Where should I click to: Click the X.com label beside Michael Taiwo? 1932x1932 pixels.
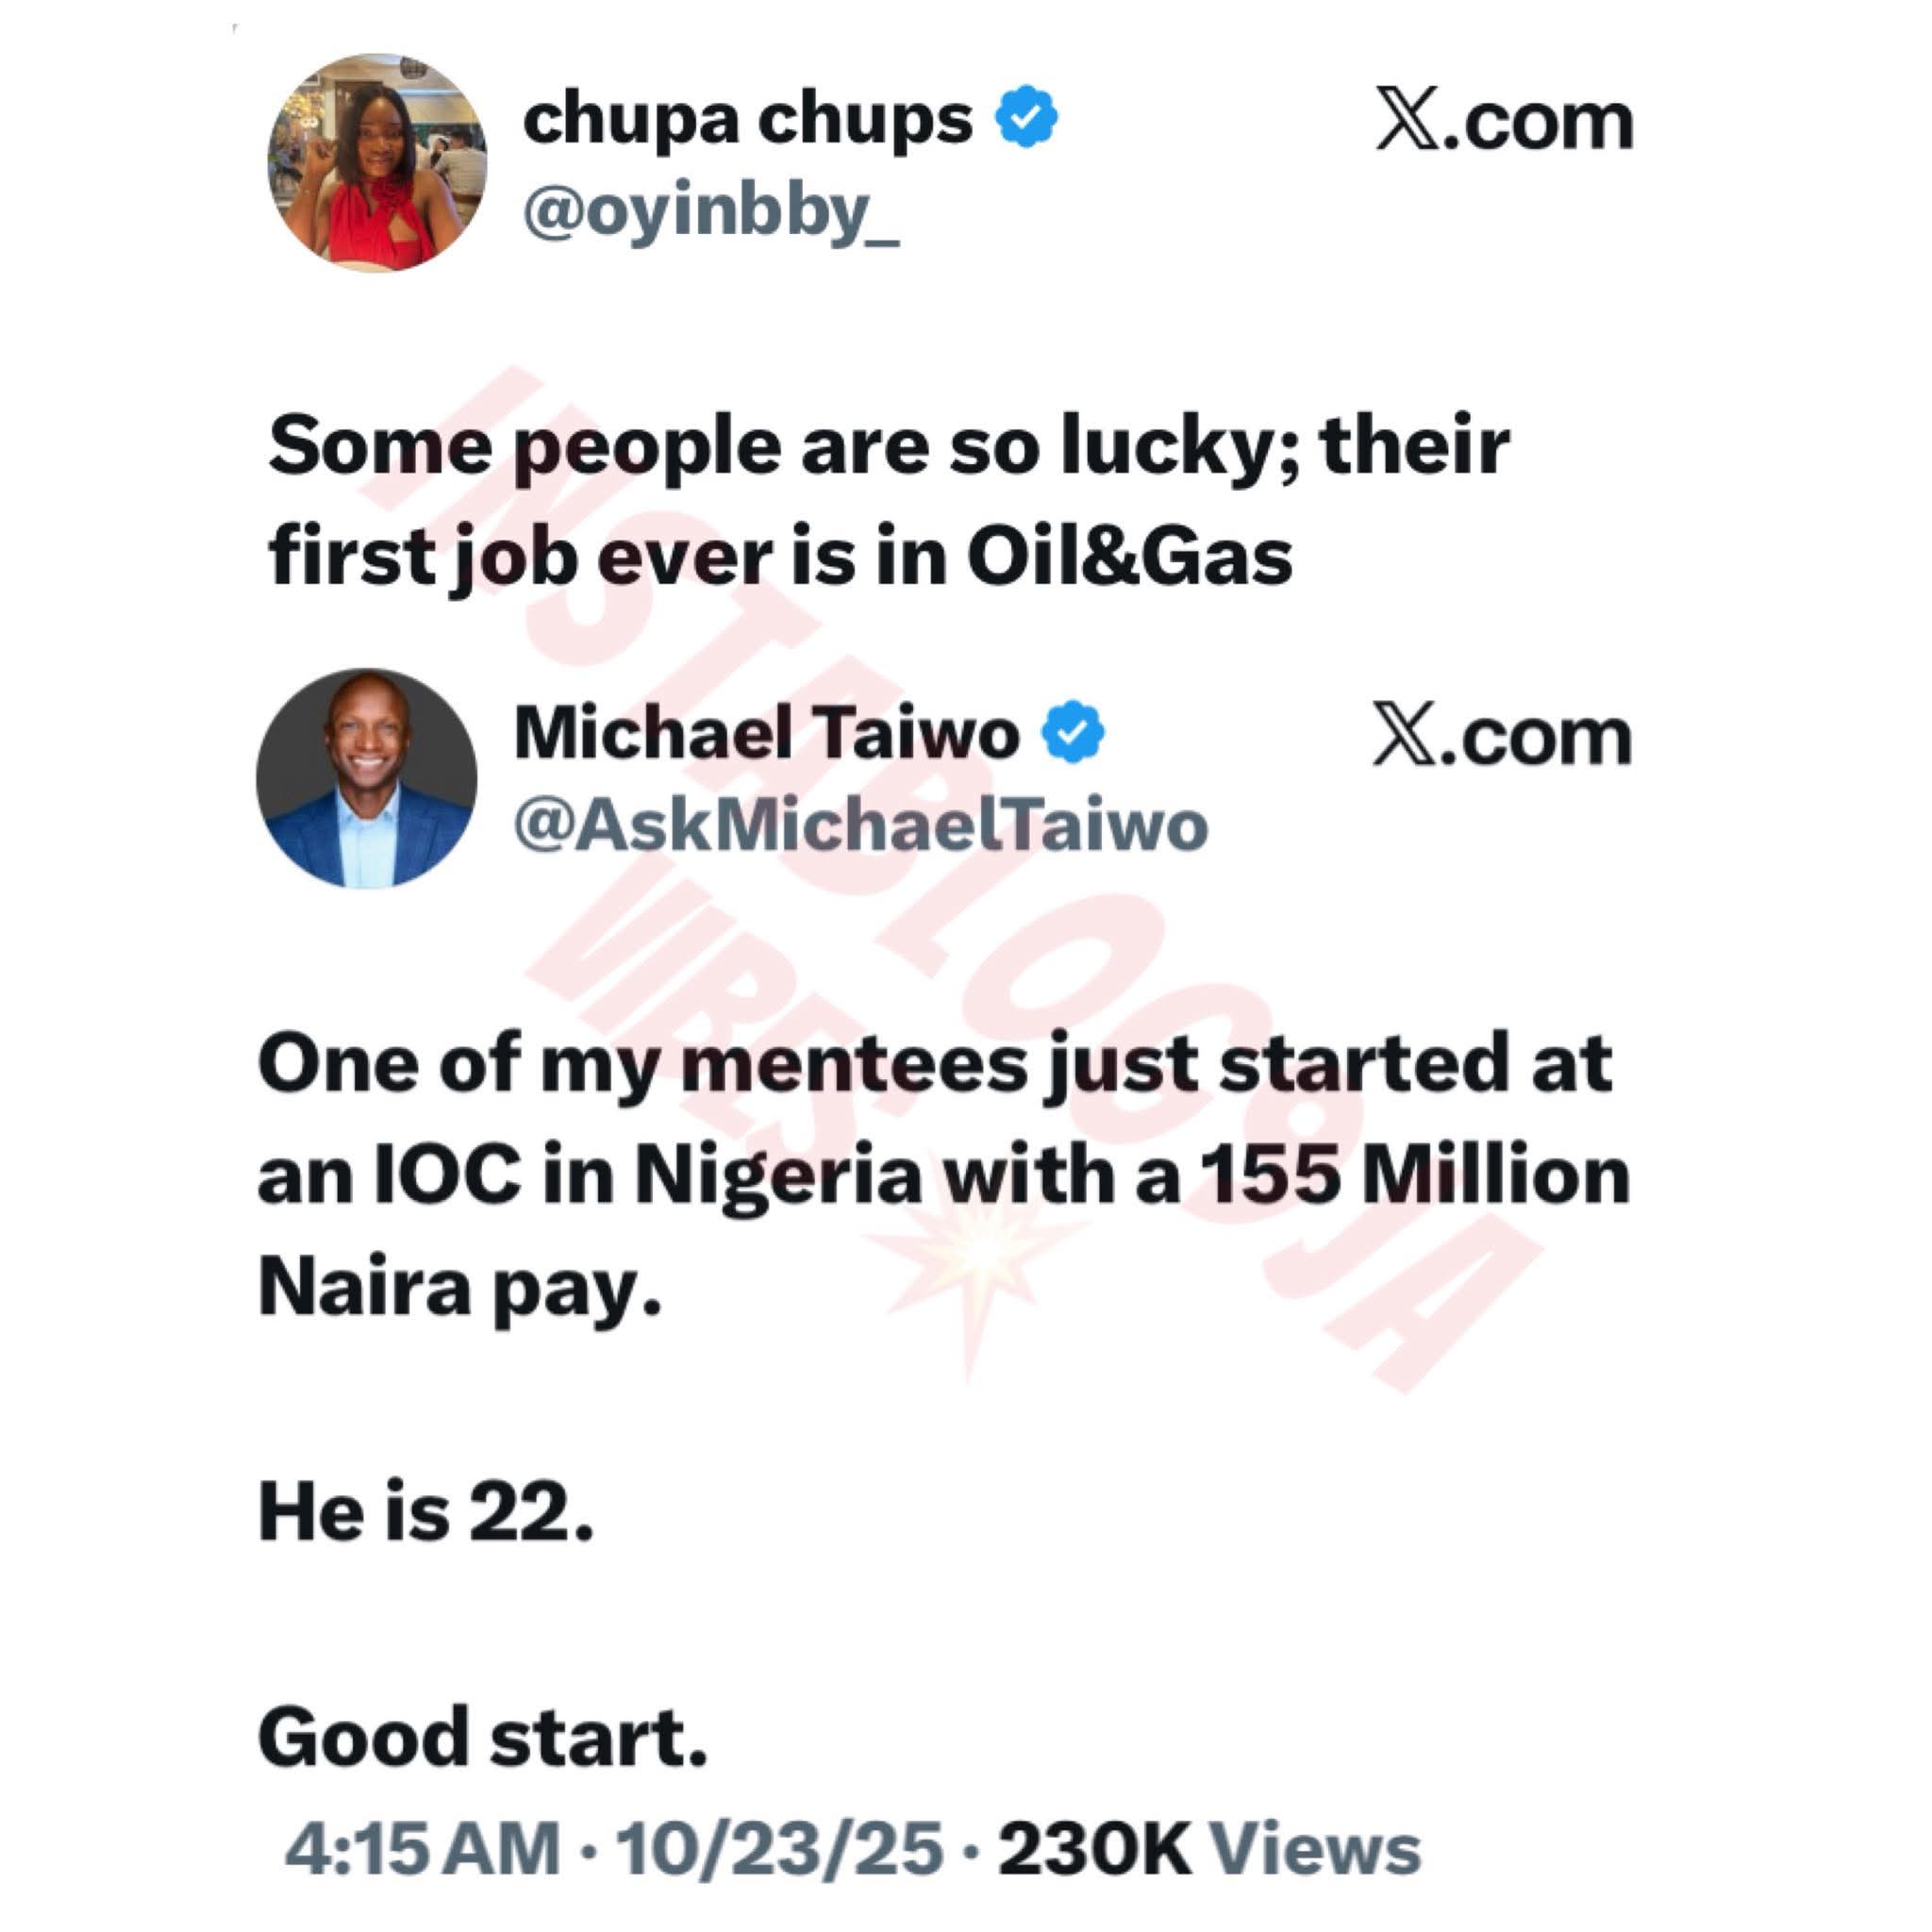click(x=1501, y=738)
